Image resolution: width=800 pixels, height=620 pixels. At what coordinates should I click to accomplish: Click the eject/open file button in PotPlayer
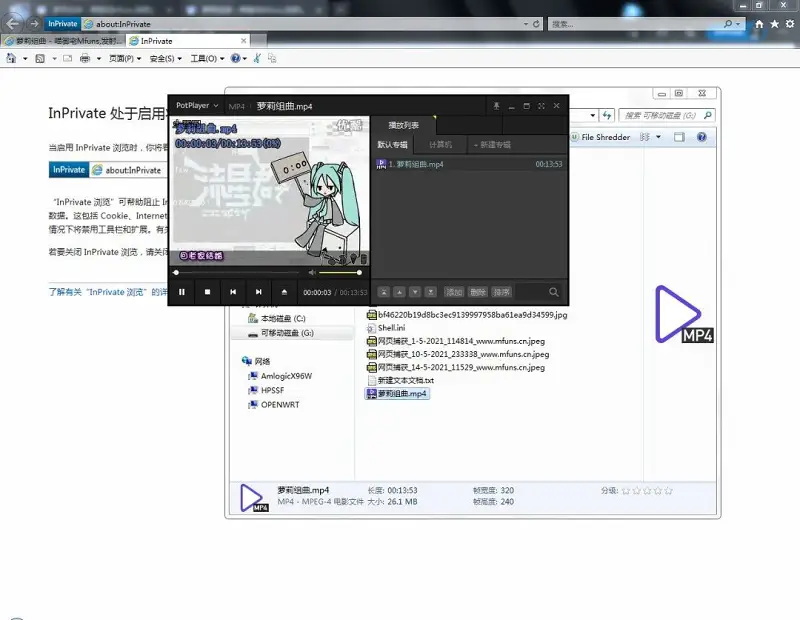[x=284, y=292]
